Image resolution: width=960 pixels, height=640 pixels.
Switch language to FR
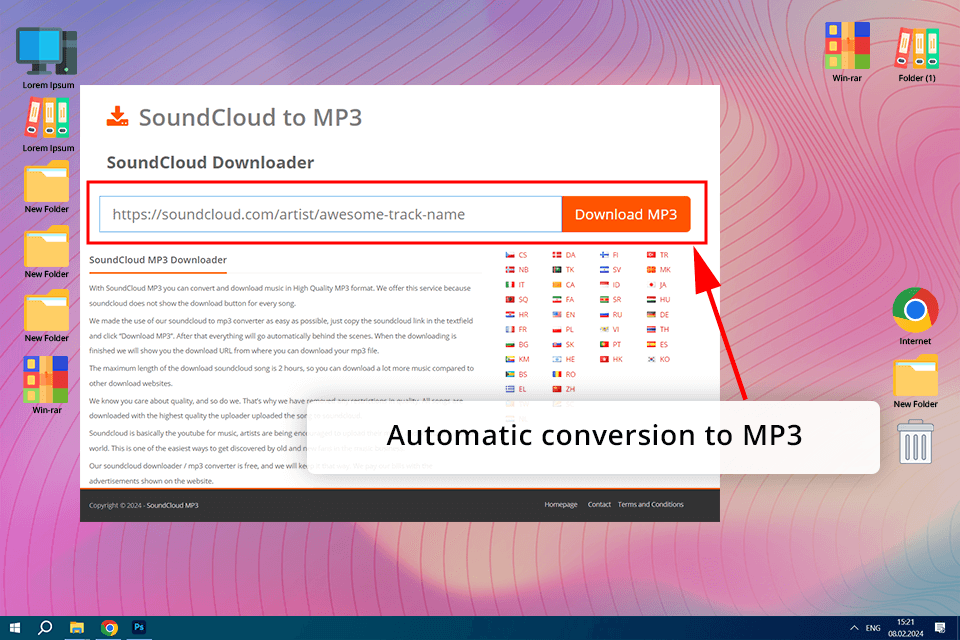[523, 329]
